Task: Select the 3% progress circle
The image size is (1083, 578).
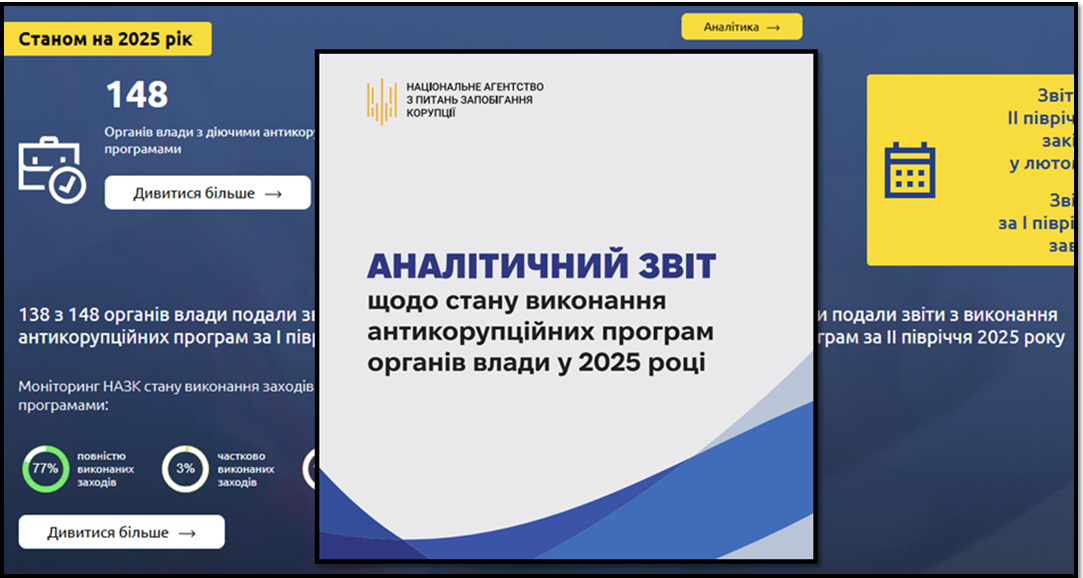Action: tap(185, 469)
